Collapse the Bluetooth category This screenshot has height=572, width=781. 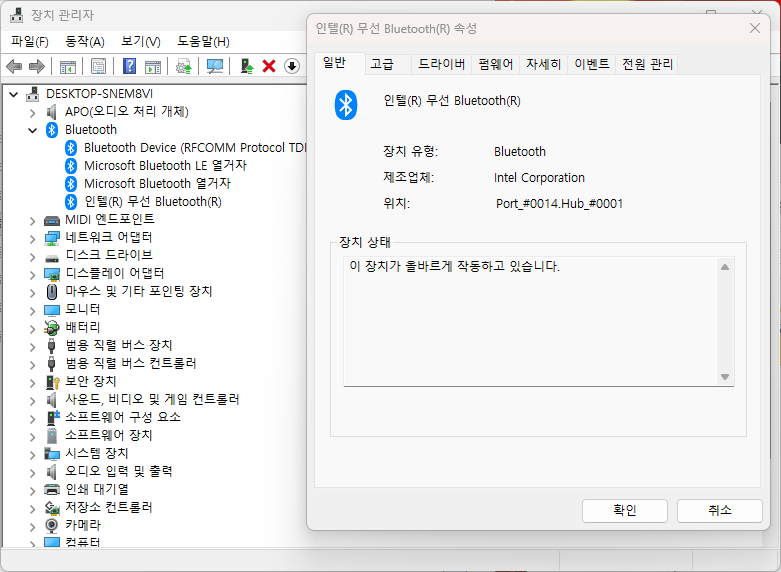(x=33, y=131)
